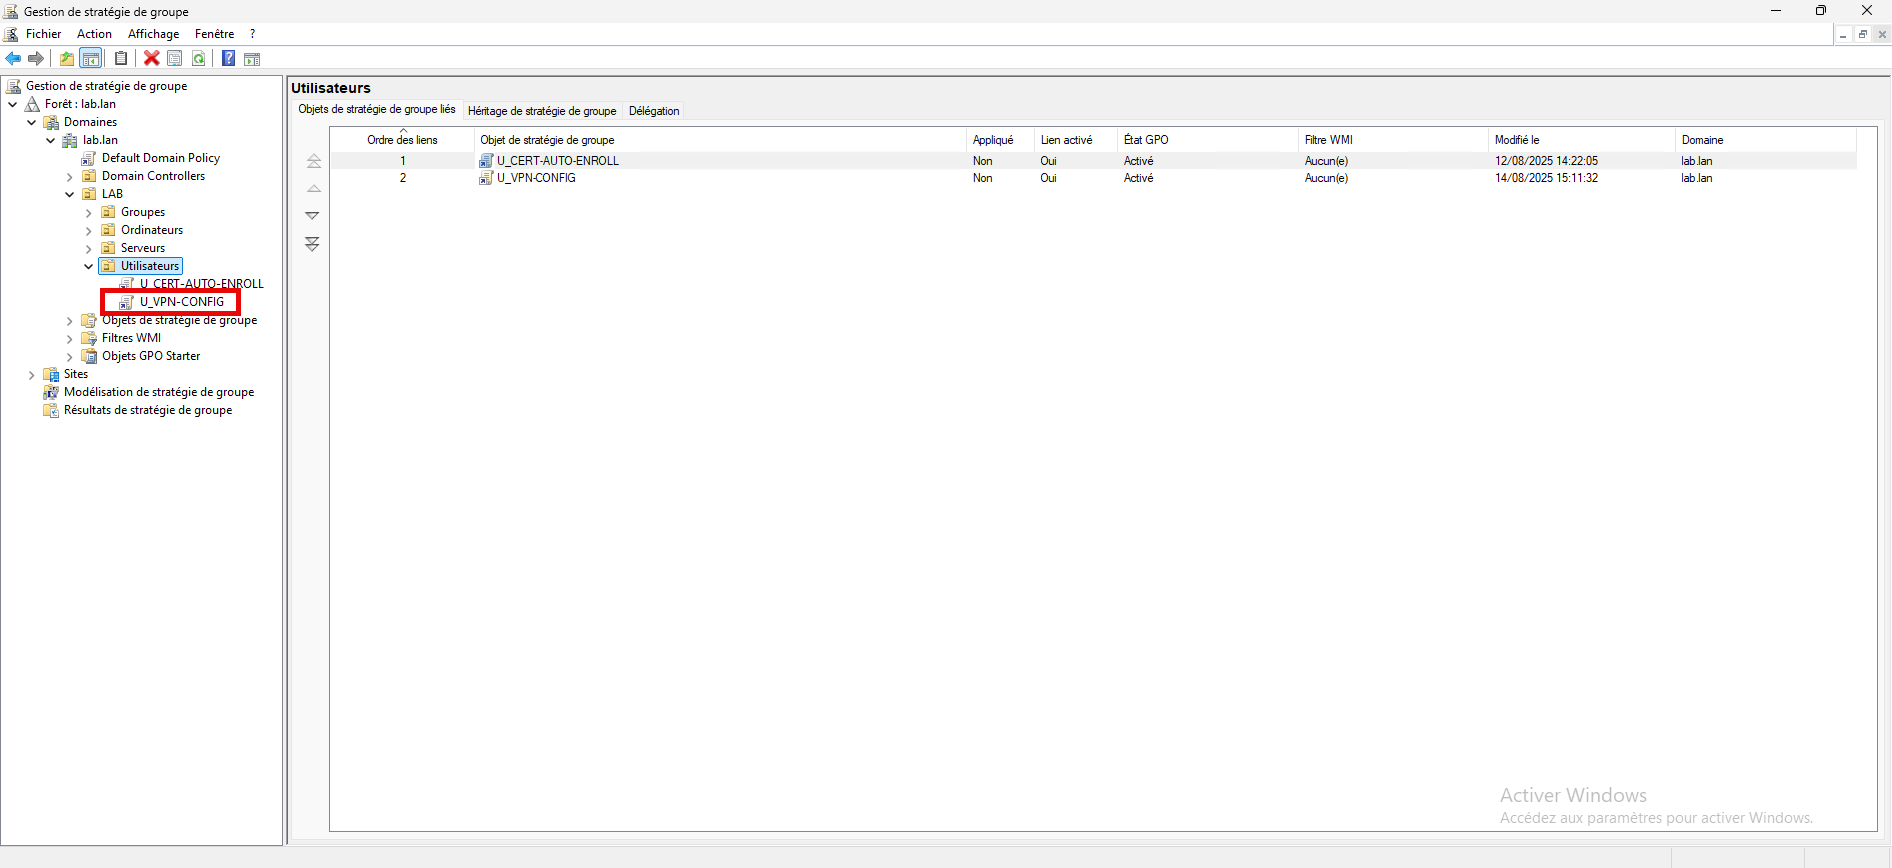Click the Properties toolbar icon
The width and height of the screenshot is (1892, 868).
(x=175, y=59)
